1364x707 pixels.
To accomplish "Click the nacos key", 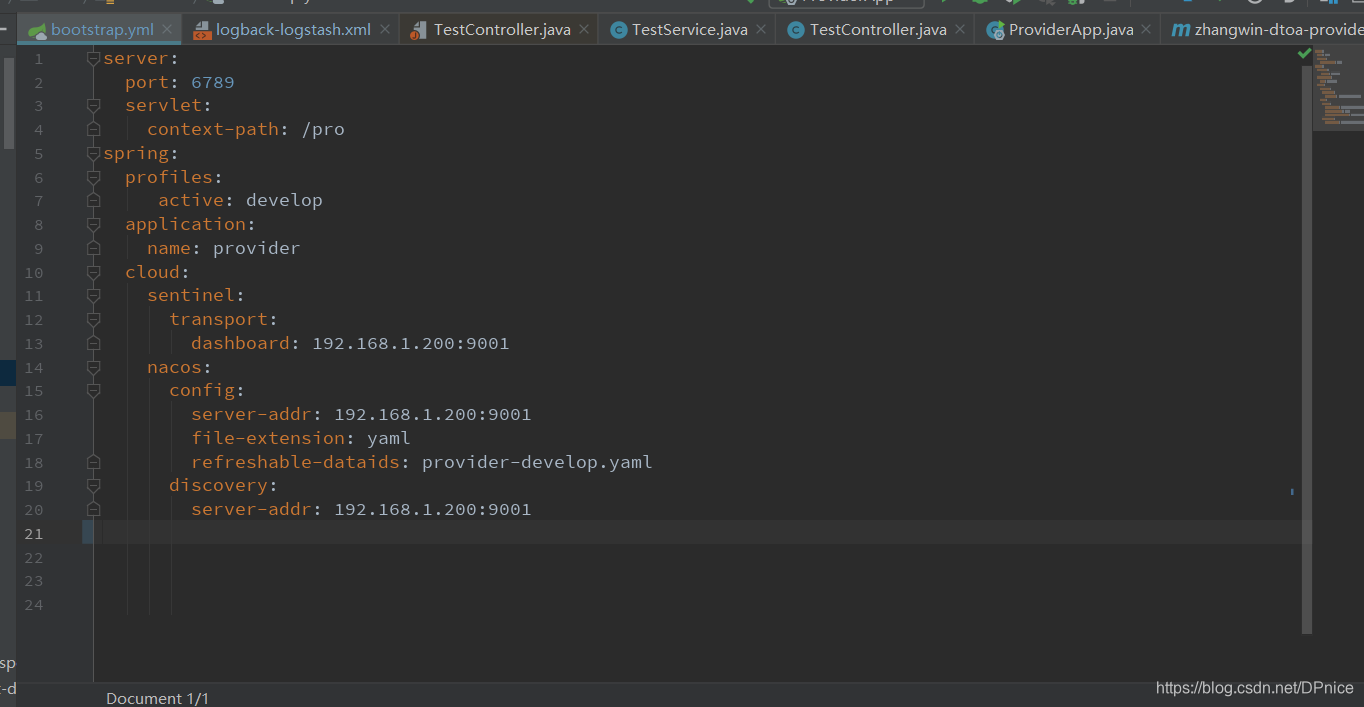I will [174, 367].
